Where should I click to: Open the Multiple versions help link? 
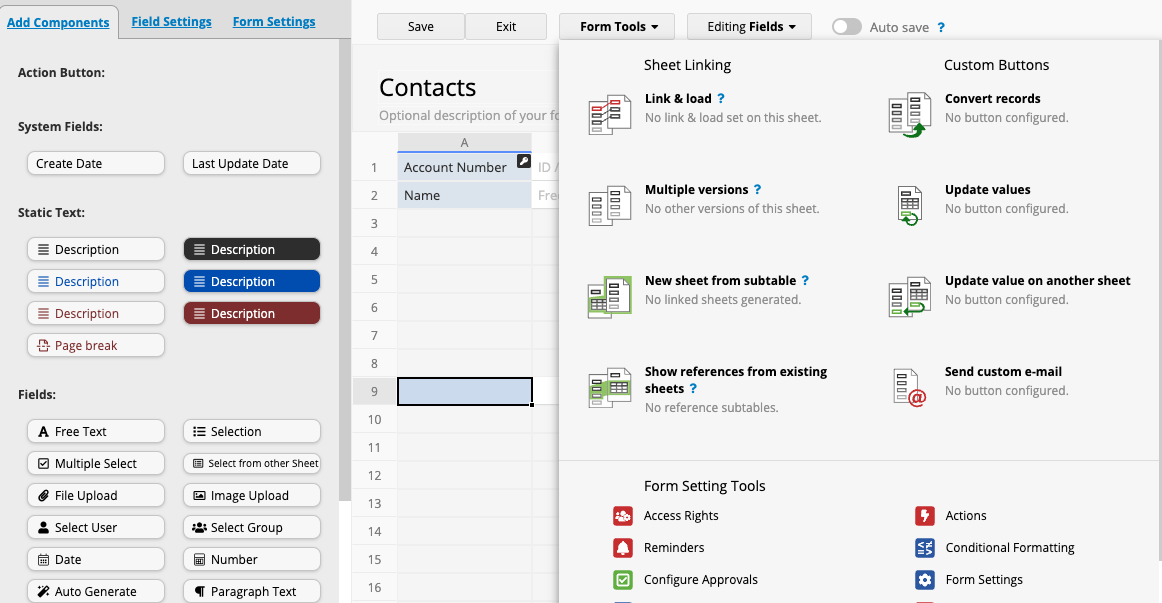coord(759,189)
